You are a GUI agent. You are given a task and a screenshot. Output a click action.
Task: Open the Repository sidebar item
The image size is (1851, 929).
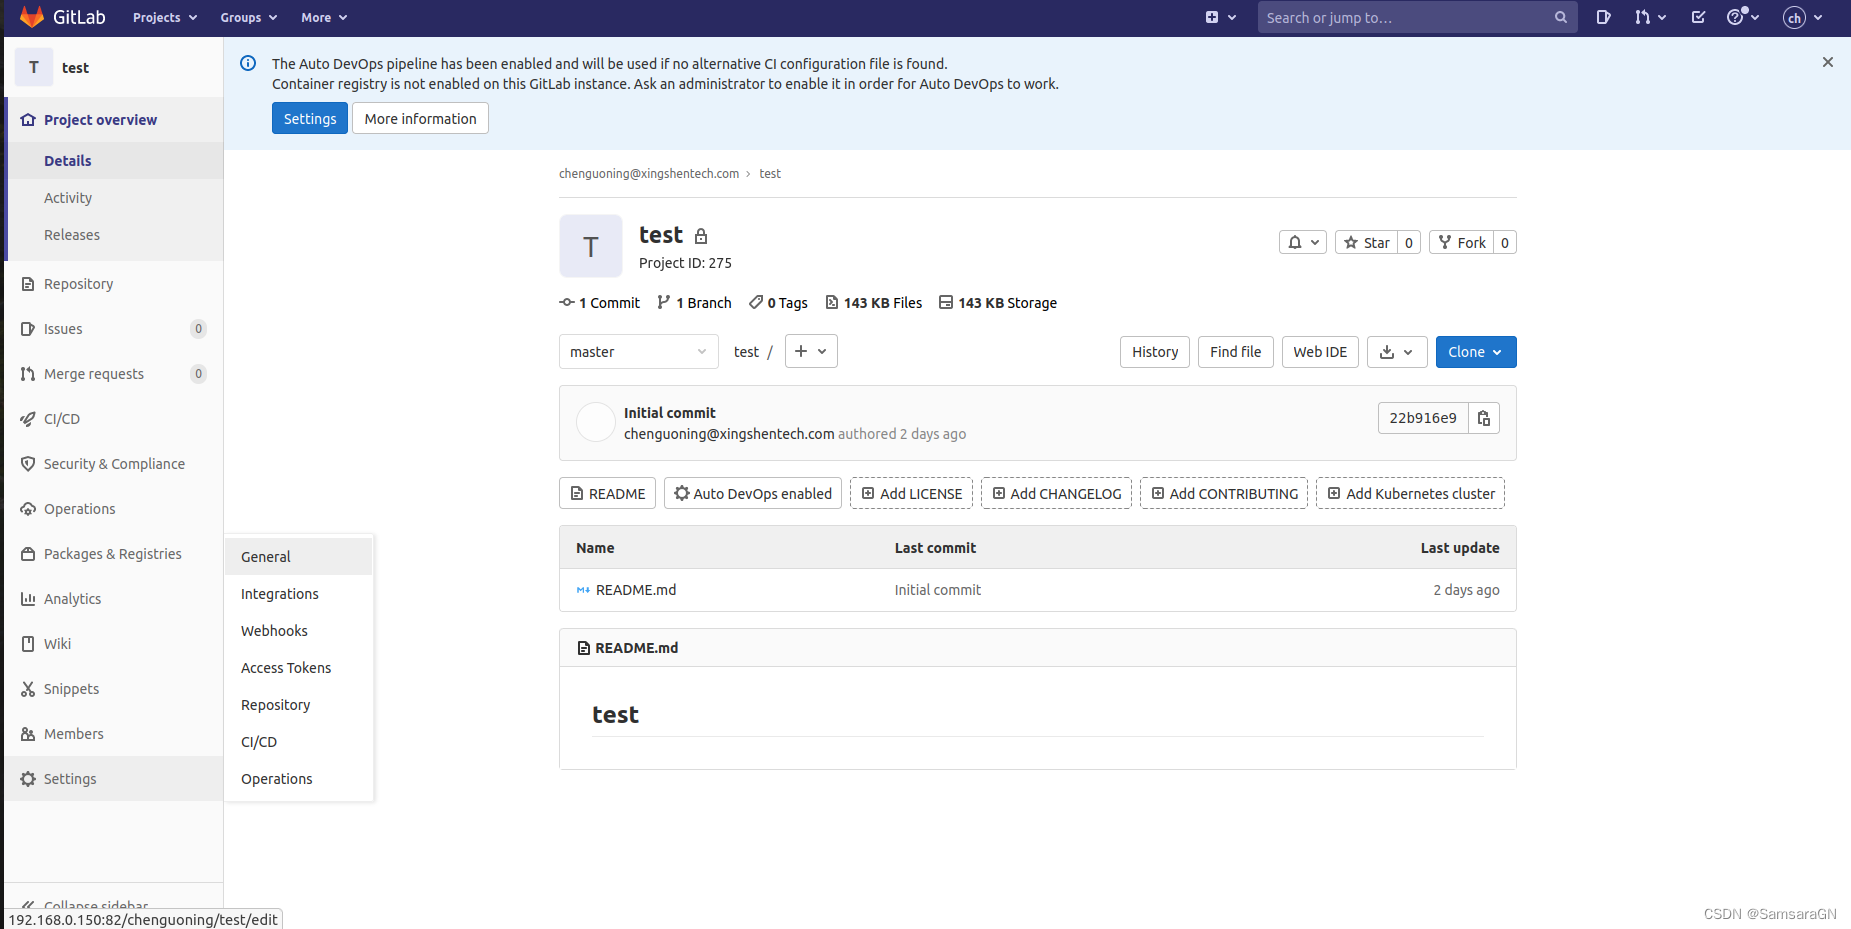[x=113, y=284]
